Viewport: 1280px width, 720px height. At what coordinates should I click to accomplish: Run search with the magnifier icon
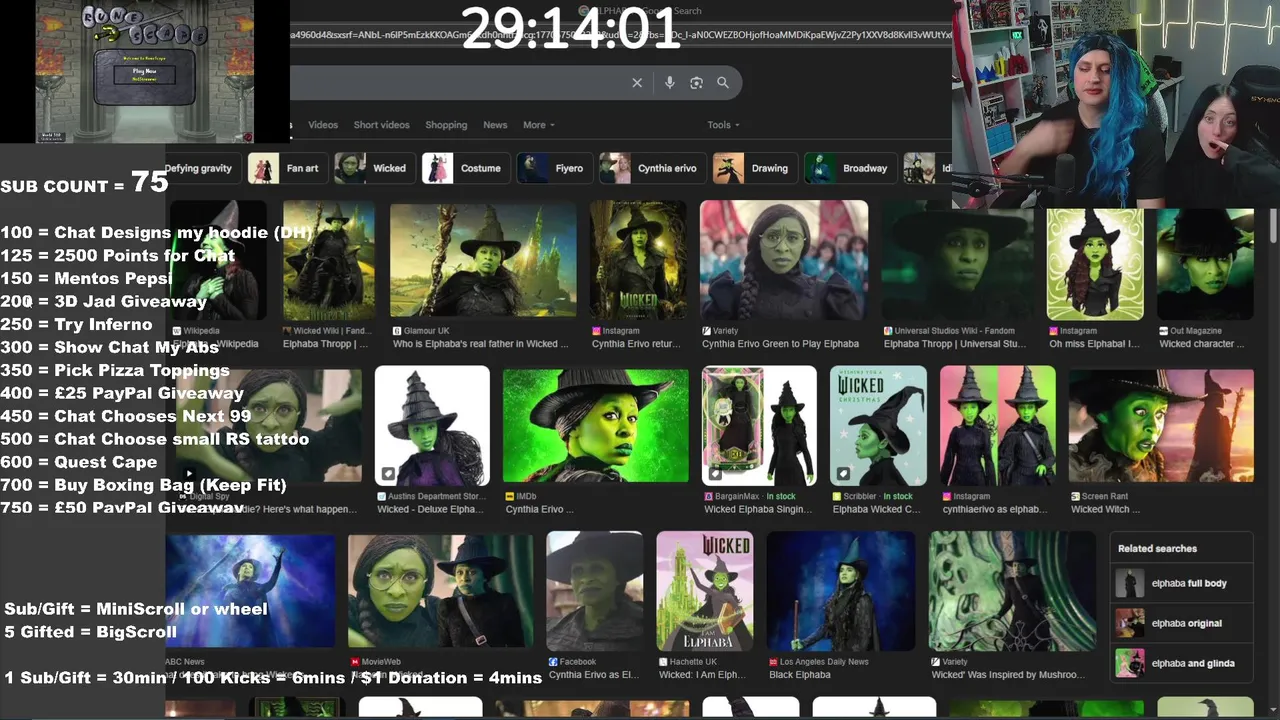(723, 83)
